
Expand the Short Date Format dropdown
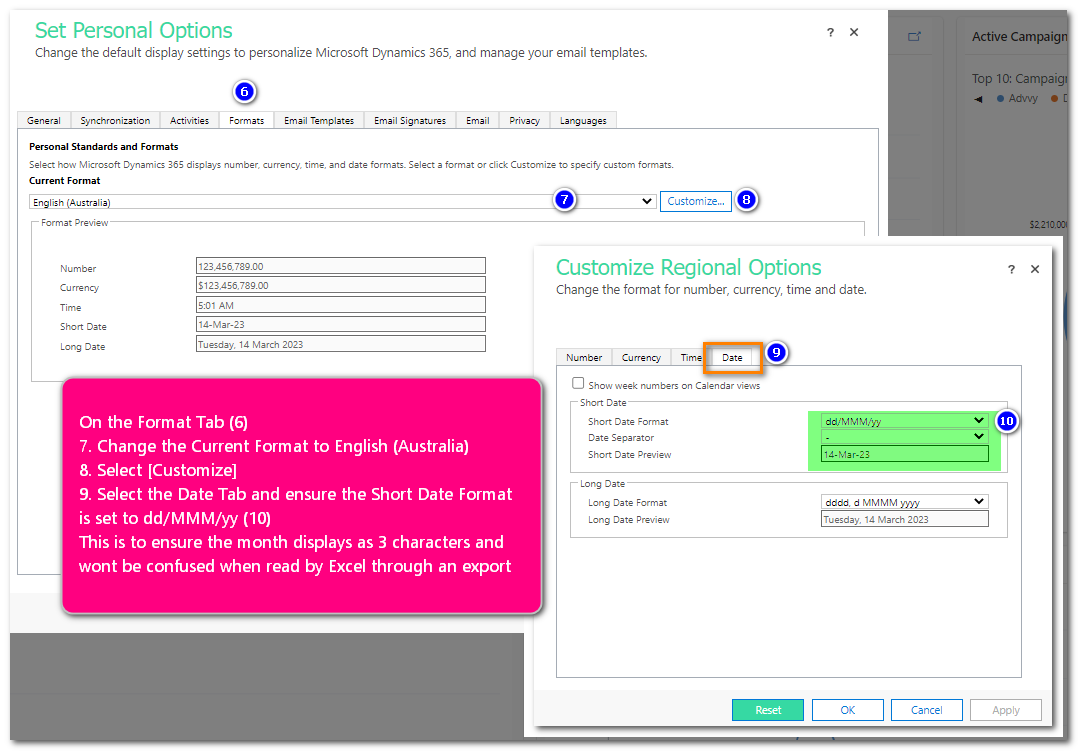pyautogui.click(x=904, y=421)
